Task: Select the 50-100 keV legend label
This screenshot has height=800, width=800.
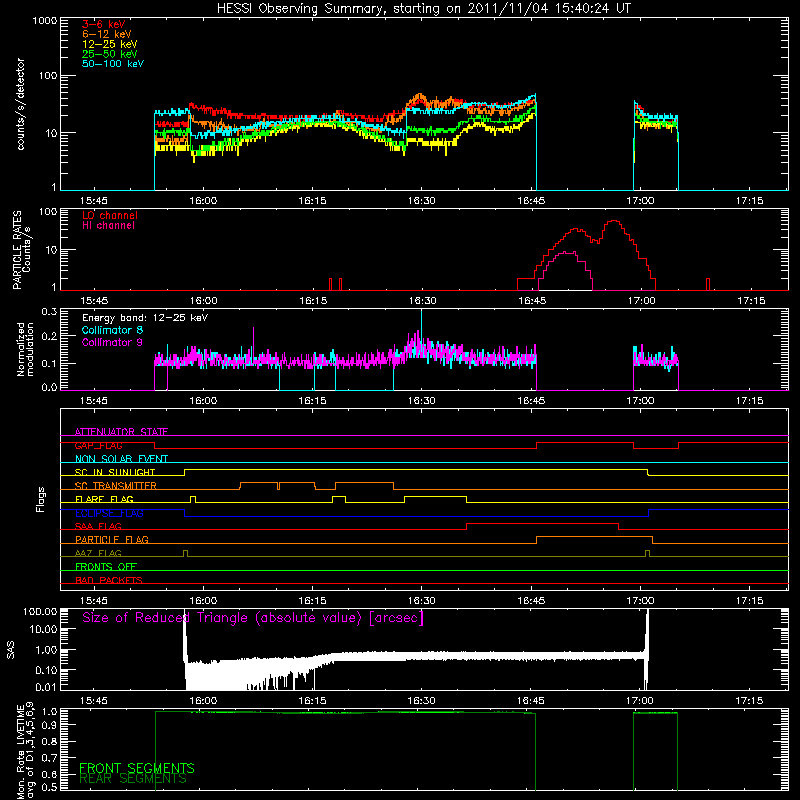Action: 113,64
